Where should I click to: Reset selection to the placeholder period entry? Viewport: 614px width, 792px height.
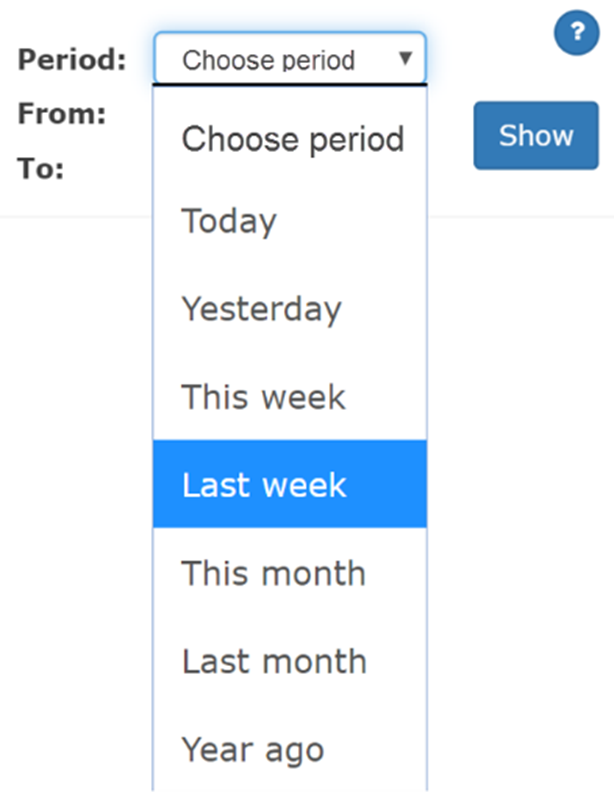[x=291, y=138]
